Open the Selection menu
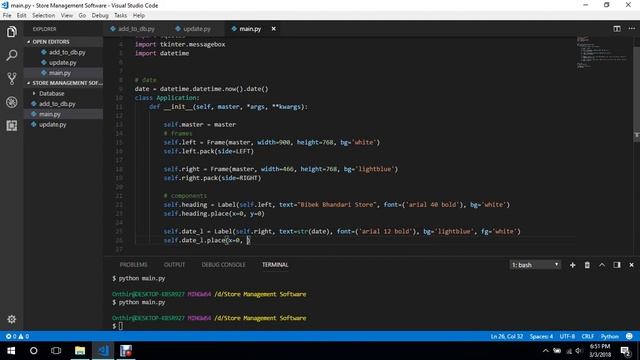This screenshot has width=640, height=360. coord(44,16)
